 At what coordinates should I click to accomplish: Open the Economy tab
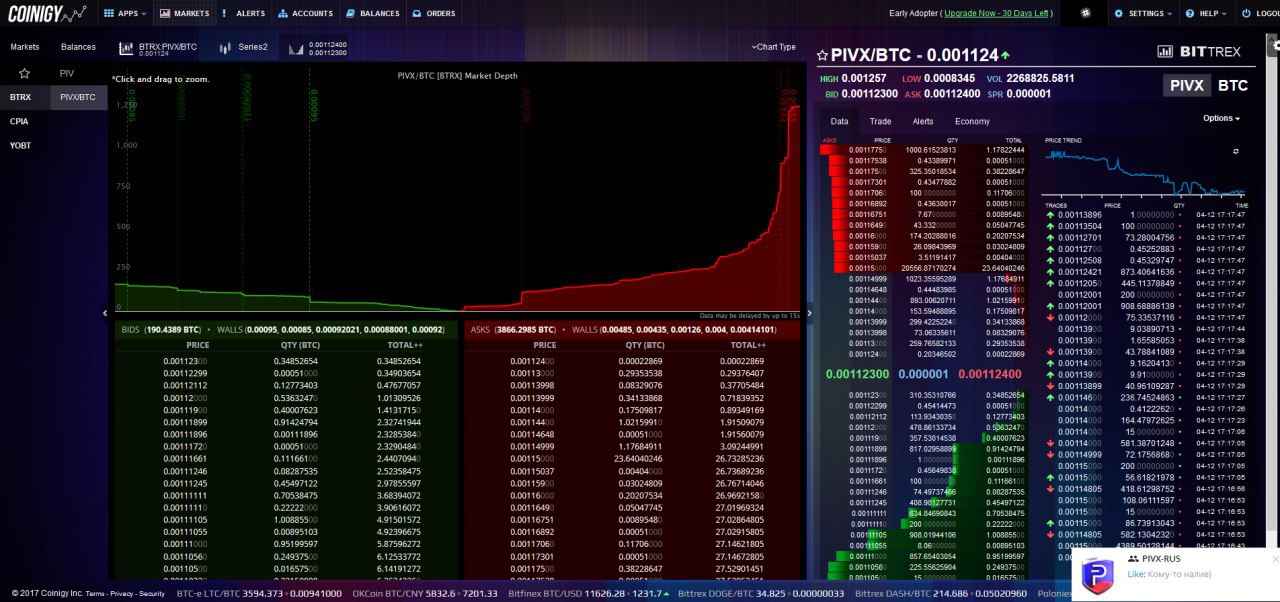(972, 121)
